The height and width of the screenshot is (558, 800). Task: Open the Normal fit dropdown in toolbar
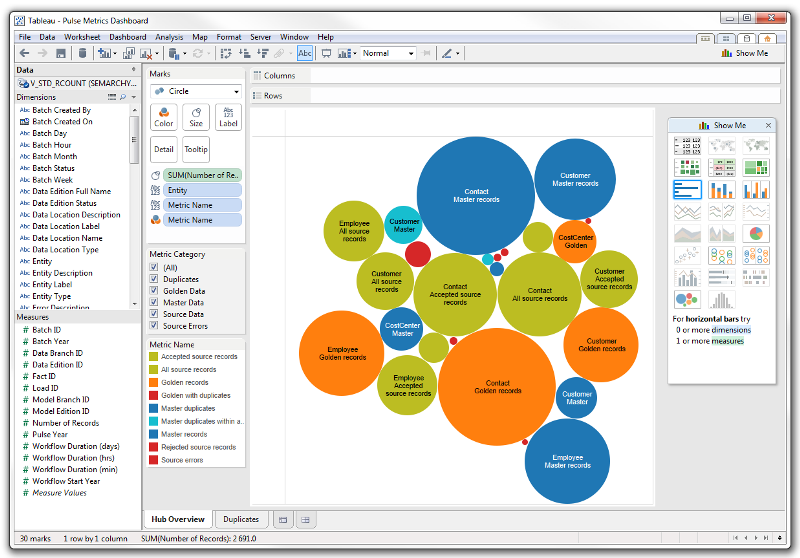tap(388, 53)
